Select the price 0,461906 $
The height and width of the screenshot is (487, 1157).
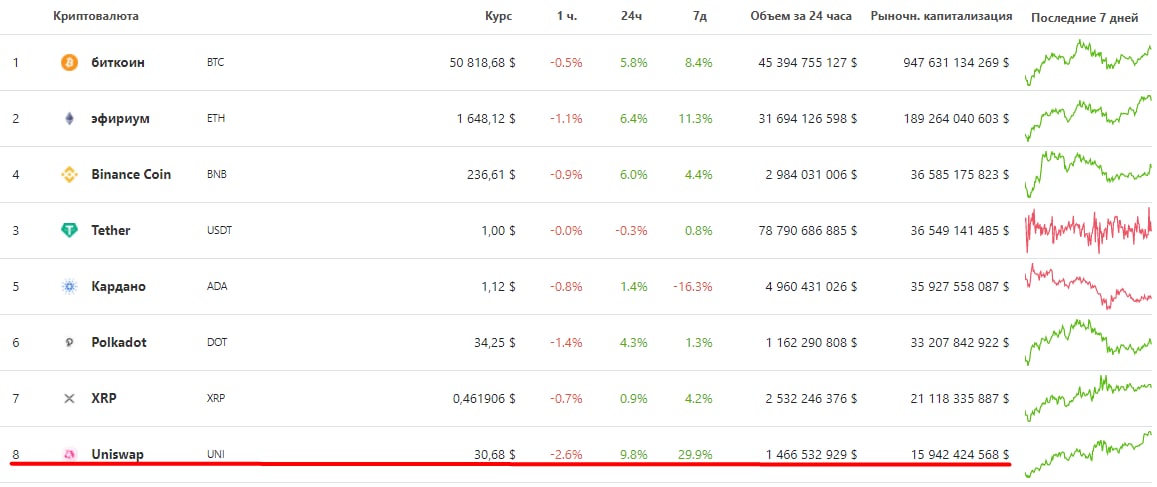(484, 398)
